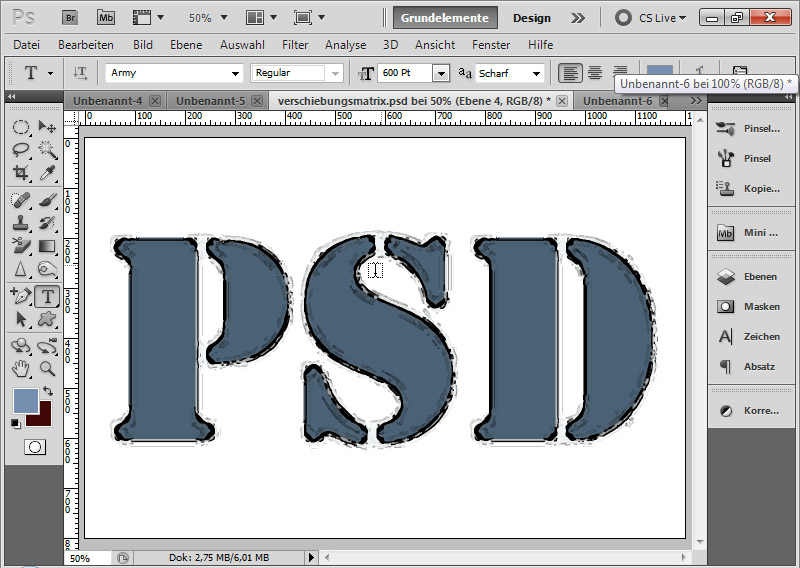
Task: Click the foreground color swatch
Action: click(26, 402)
